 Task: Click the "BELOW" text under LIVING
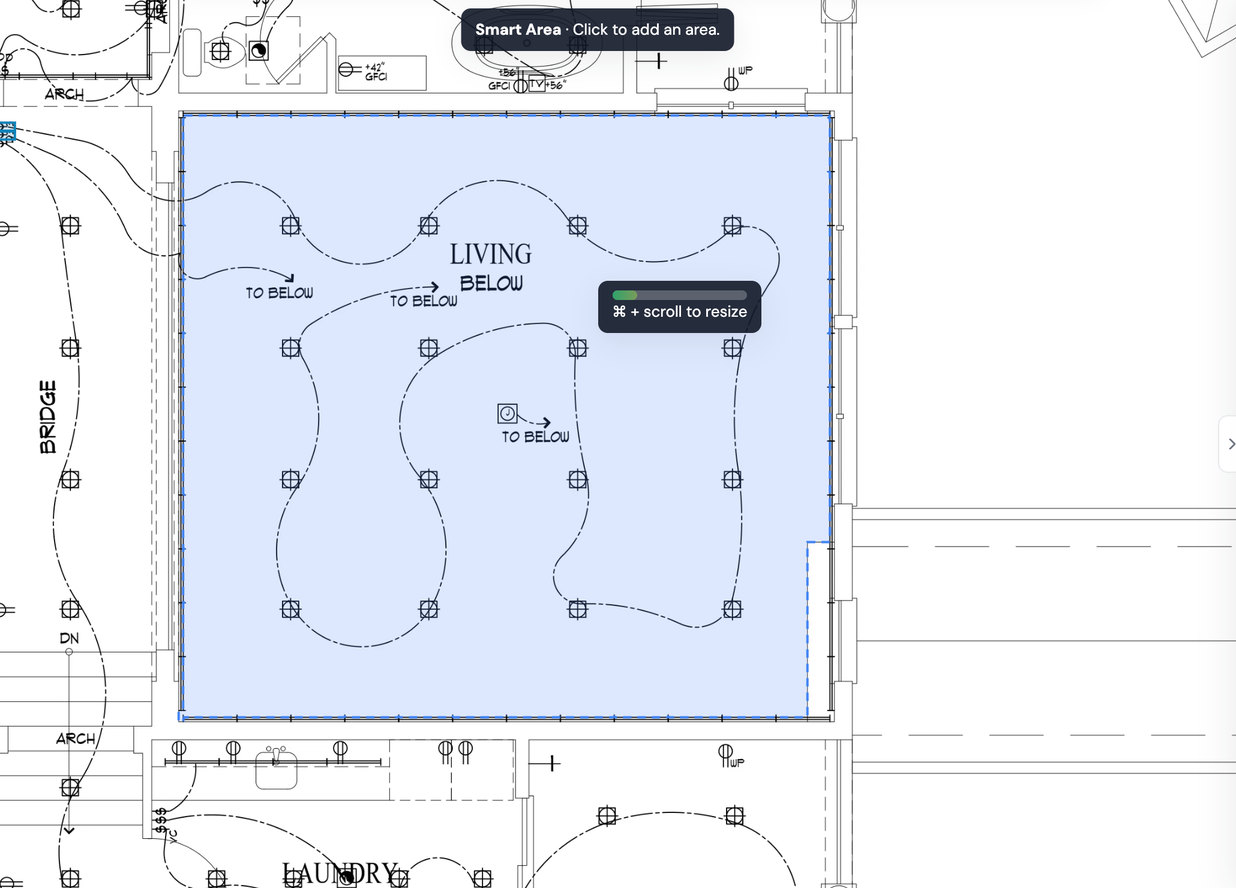(x=492, y=283)
